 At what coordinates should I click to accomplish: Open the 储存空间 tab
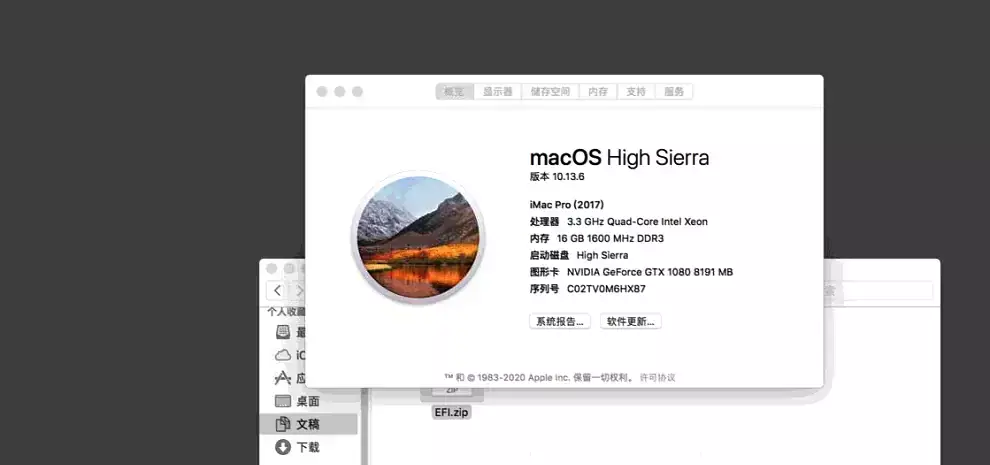tap(550, 92)
